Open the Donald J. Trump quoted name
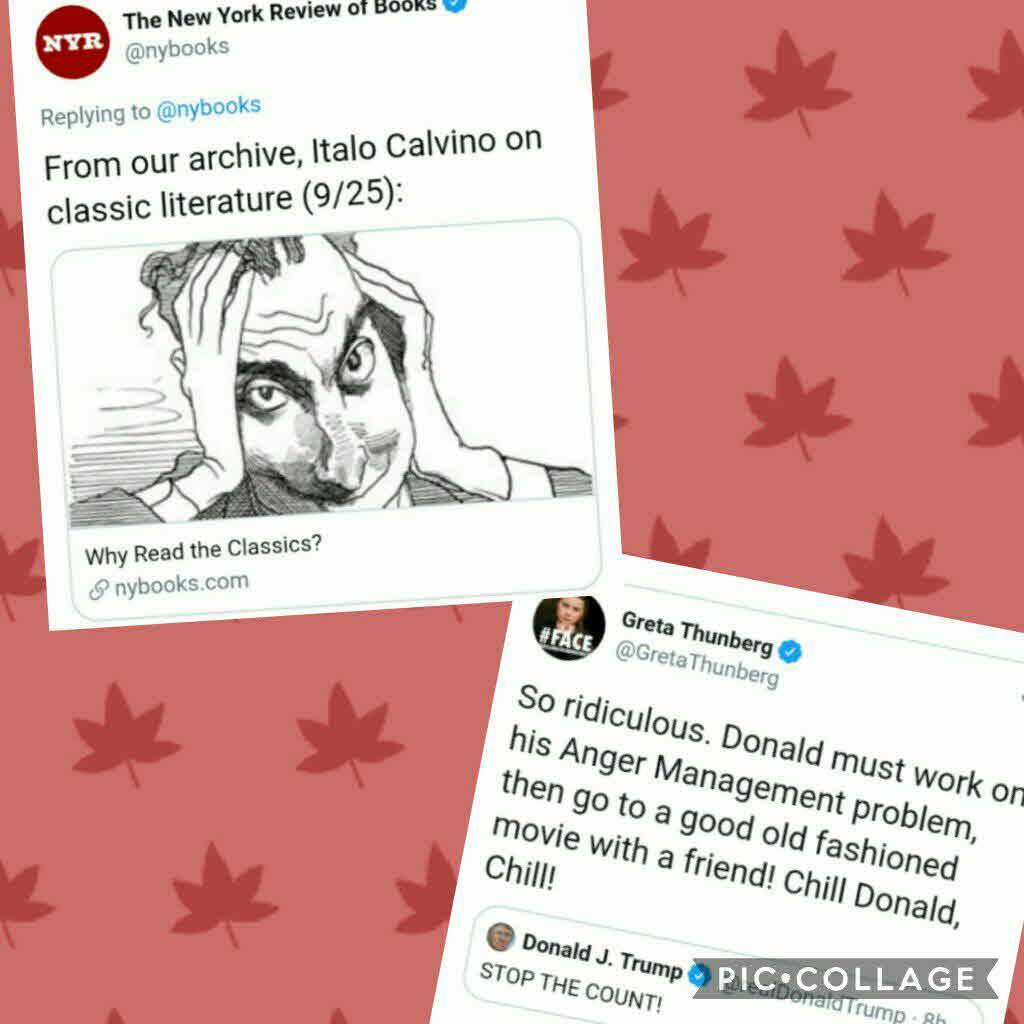 tap(601, 955)
